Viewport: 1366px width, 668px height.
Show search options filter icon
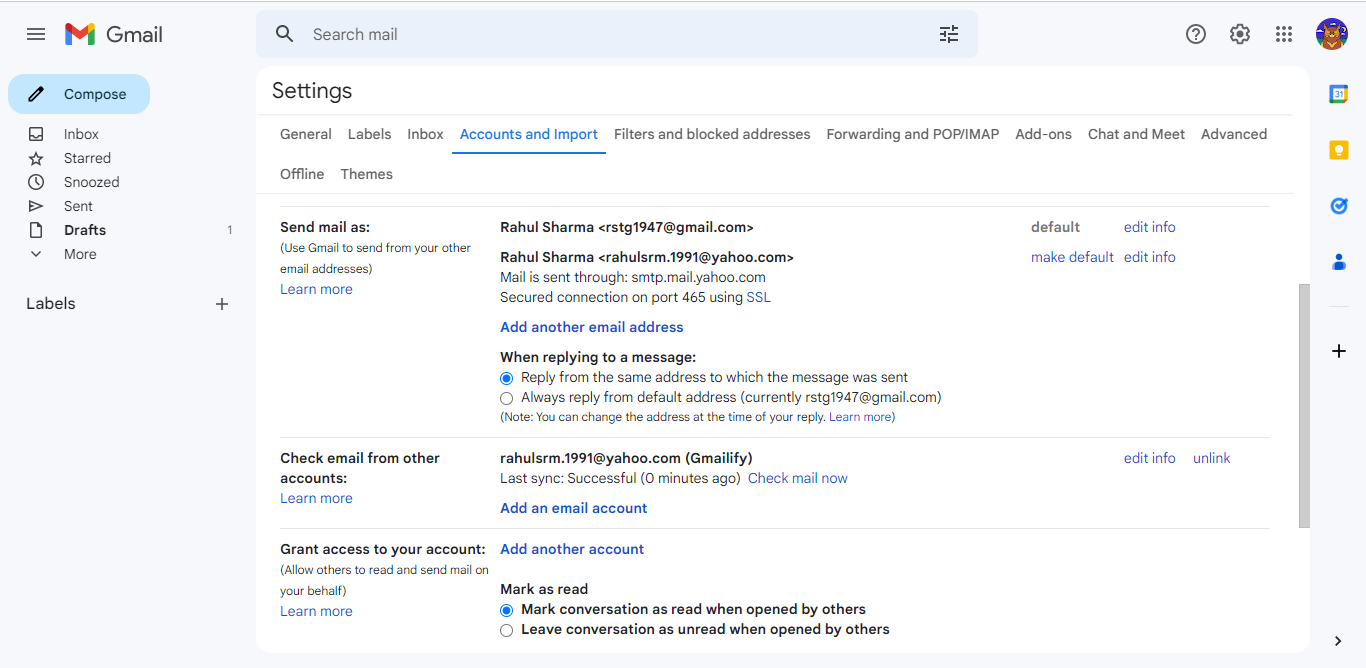coord(949,34)
